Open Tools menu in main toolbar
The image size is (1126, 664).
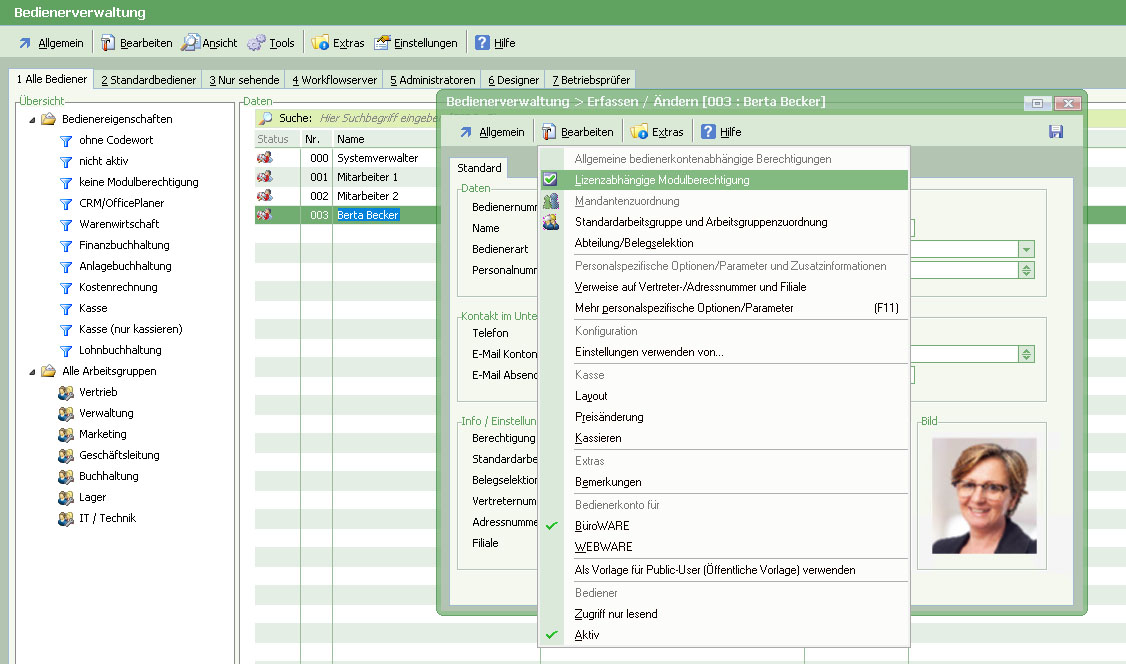click(x=271, y=43)
